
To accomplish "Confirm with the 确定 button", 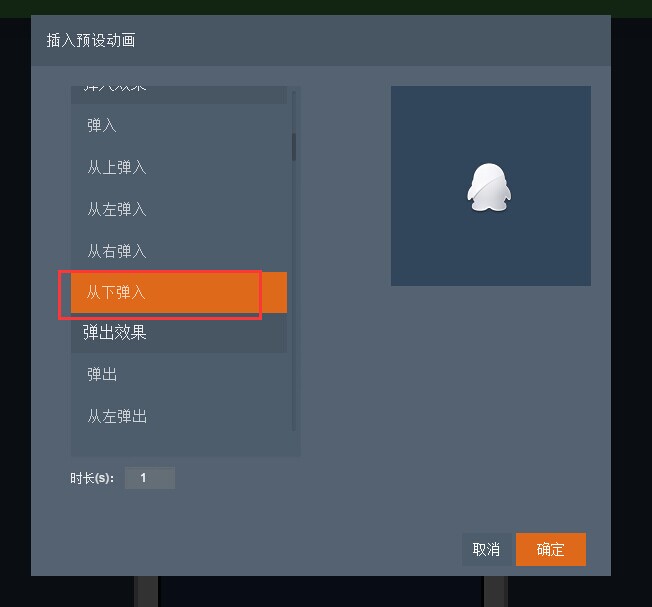I will click(551, 549).
